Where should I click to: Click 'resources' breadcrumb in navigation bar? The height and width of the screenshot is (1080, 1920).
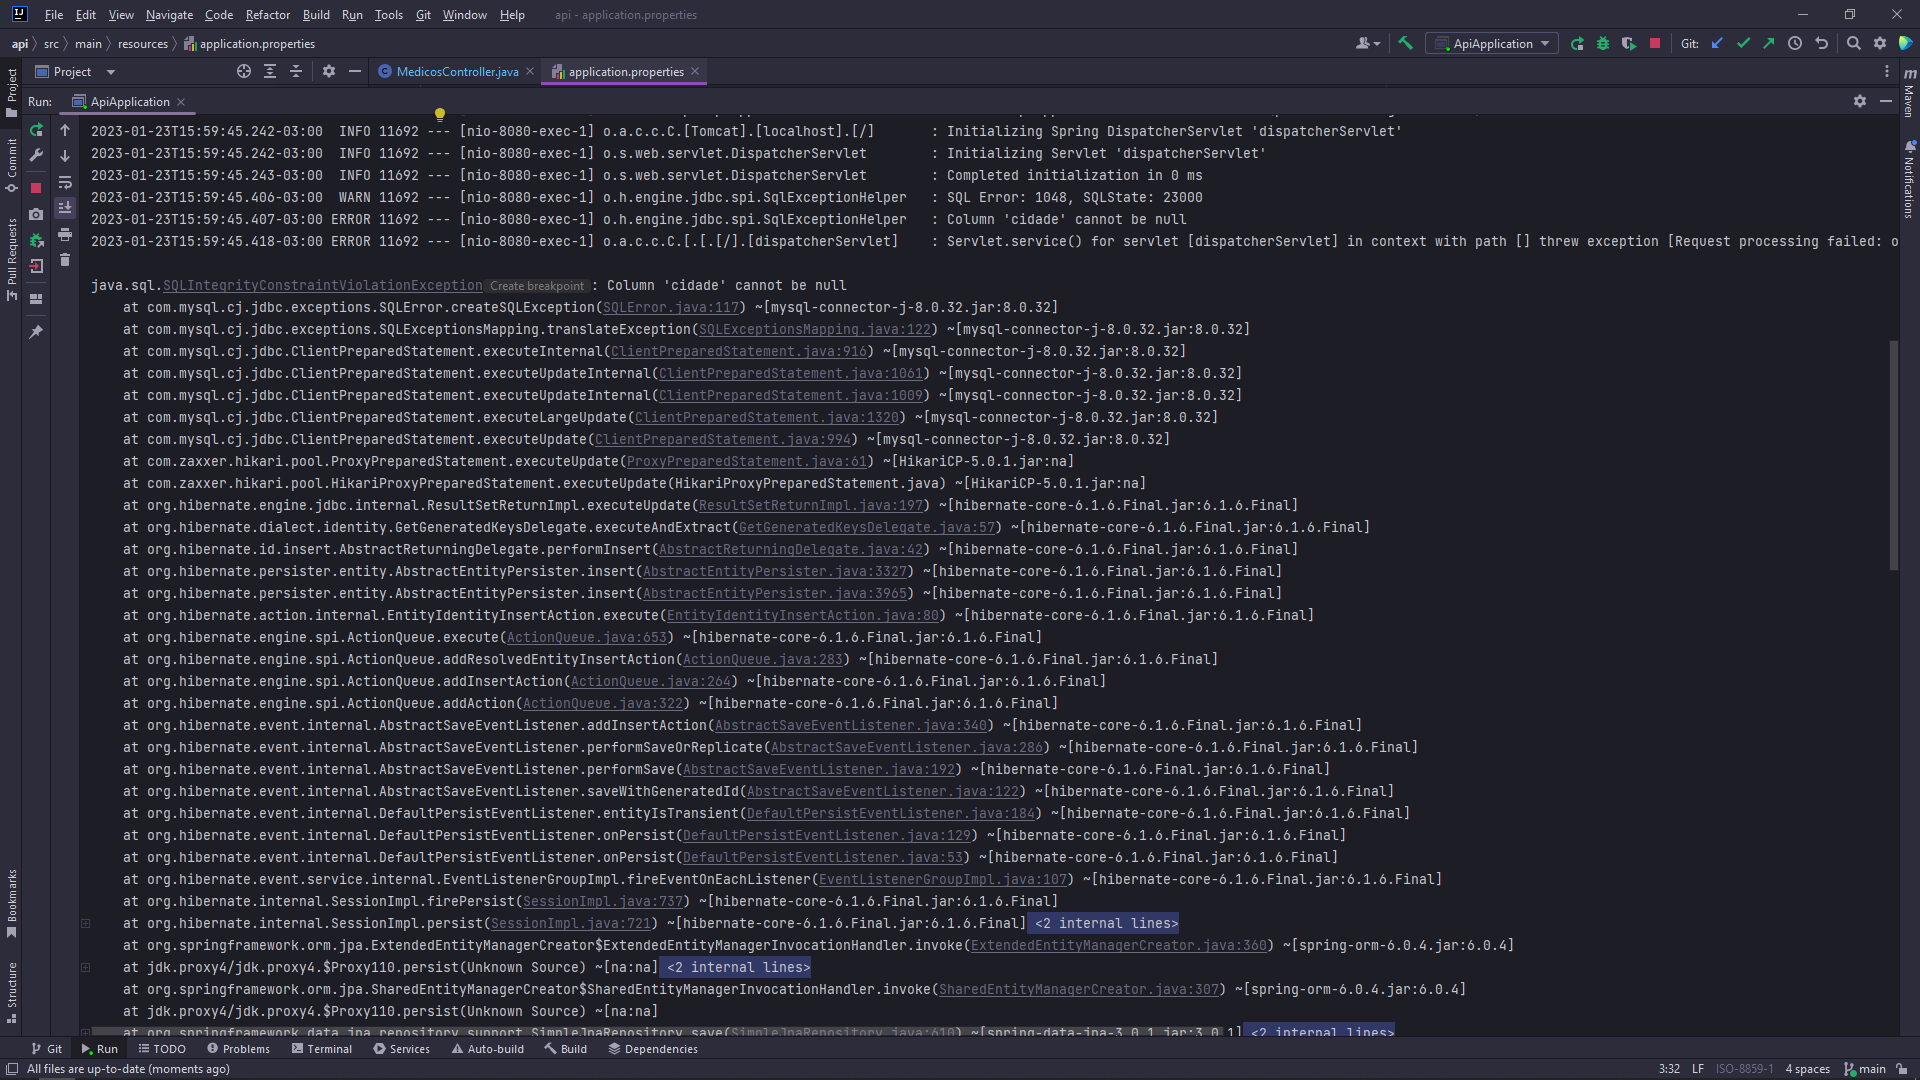coord(143,44)
